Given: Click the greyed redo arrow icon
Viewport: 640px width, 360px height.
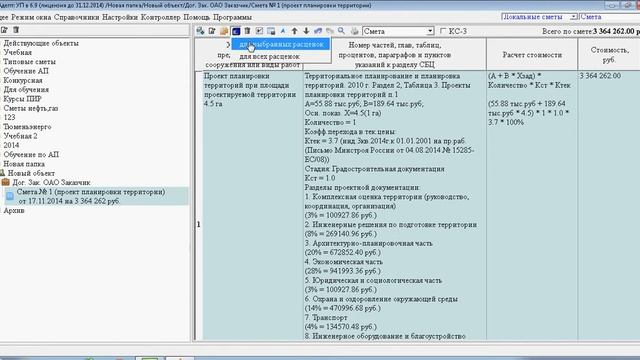Looking at the screenshot, I should pyautogui.click(x=329, y=31).
